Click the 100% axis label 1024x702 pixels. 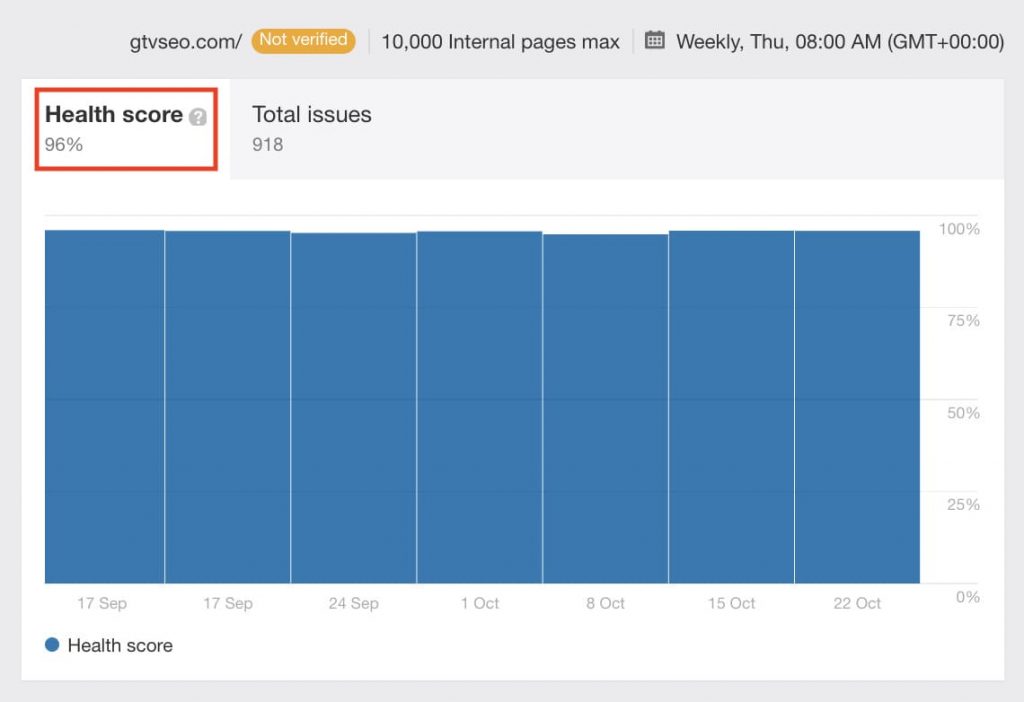pos(959,229)
